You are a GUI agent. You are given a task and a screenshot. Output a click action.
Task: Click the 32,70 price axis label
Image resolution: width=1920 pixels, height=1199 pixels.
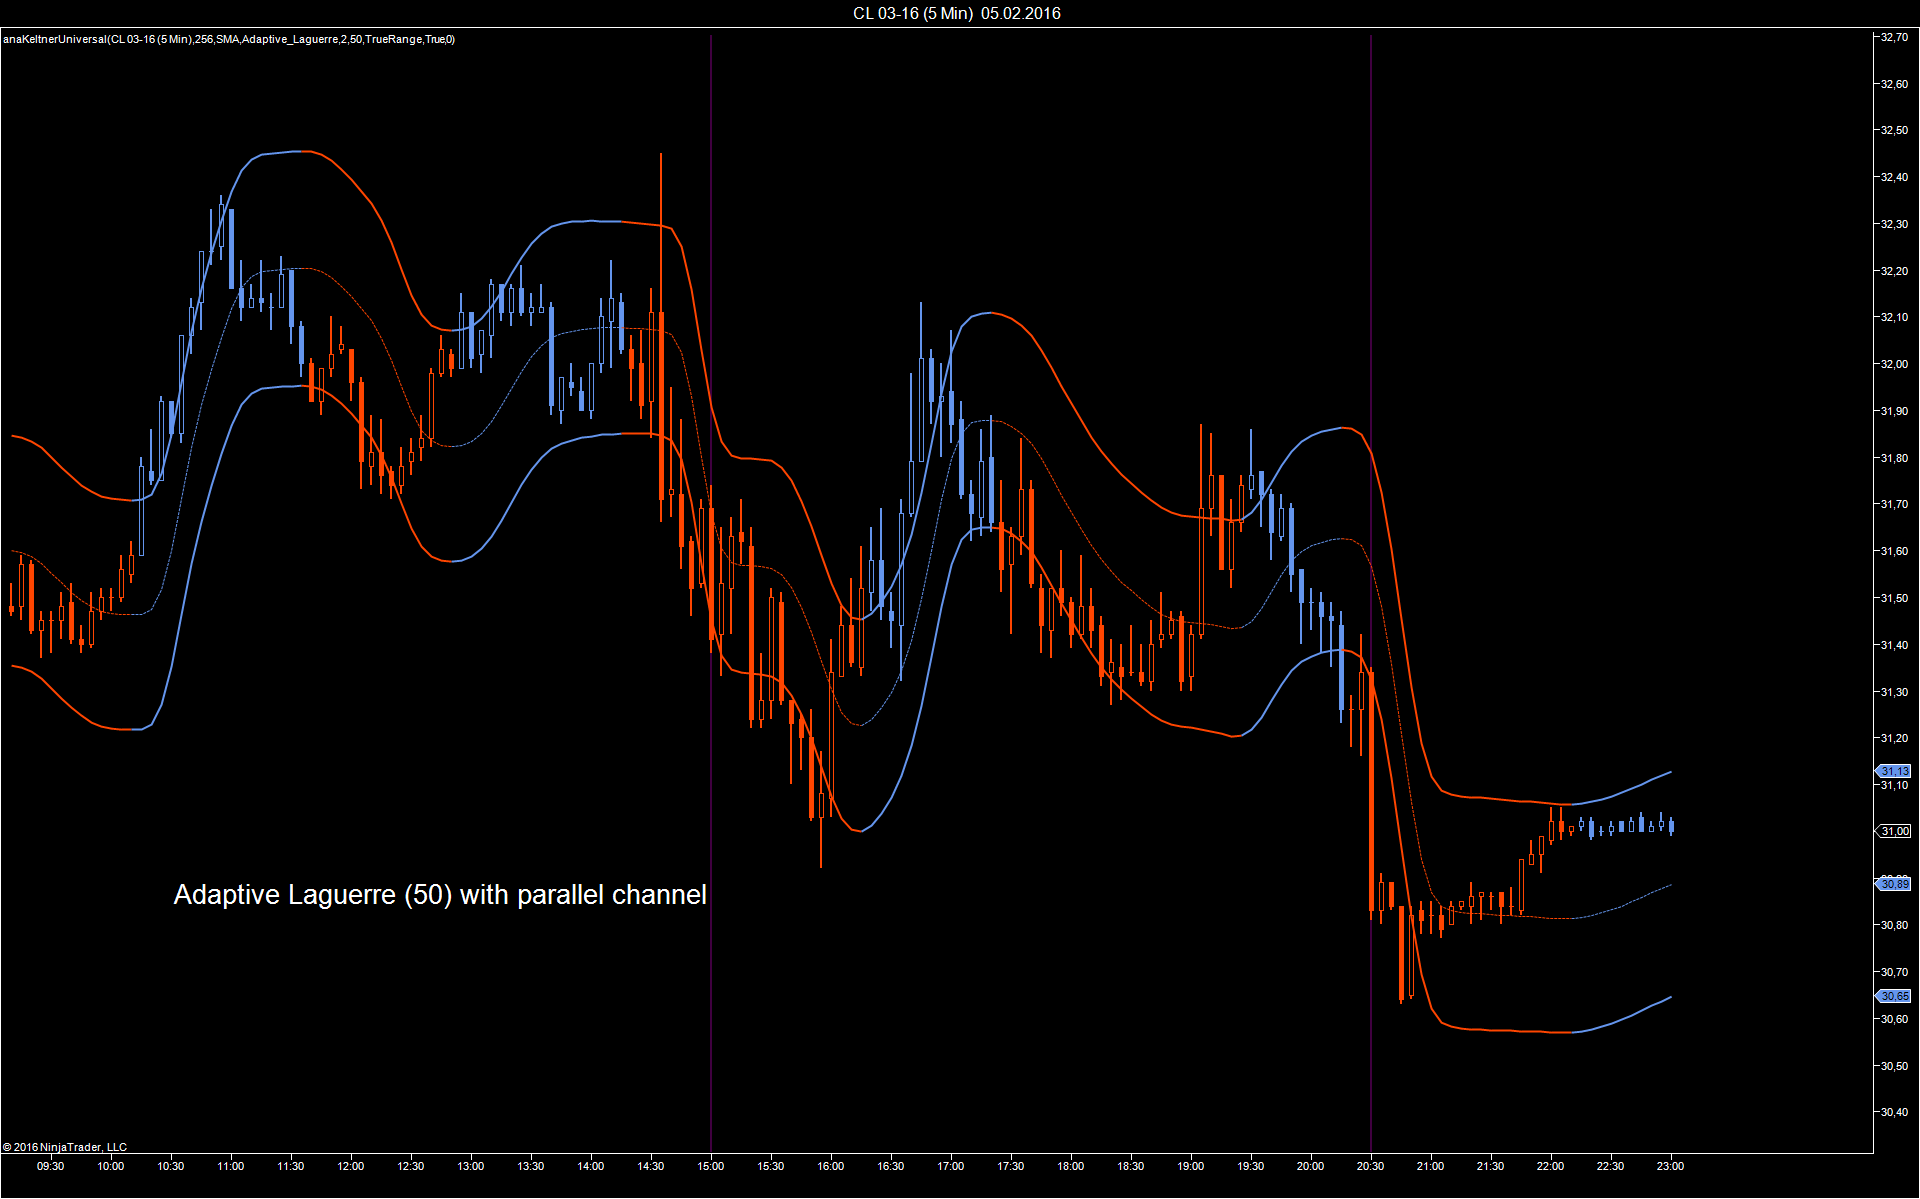1894,37
